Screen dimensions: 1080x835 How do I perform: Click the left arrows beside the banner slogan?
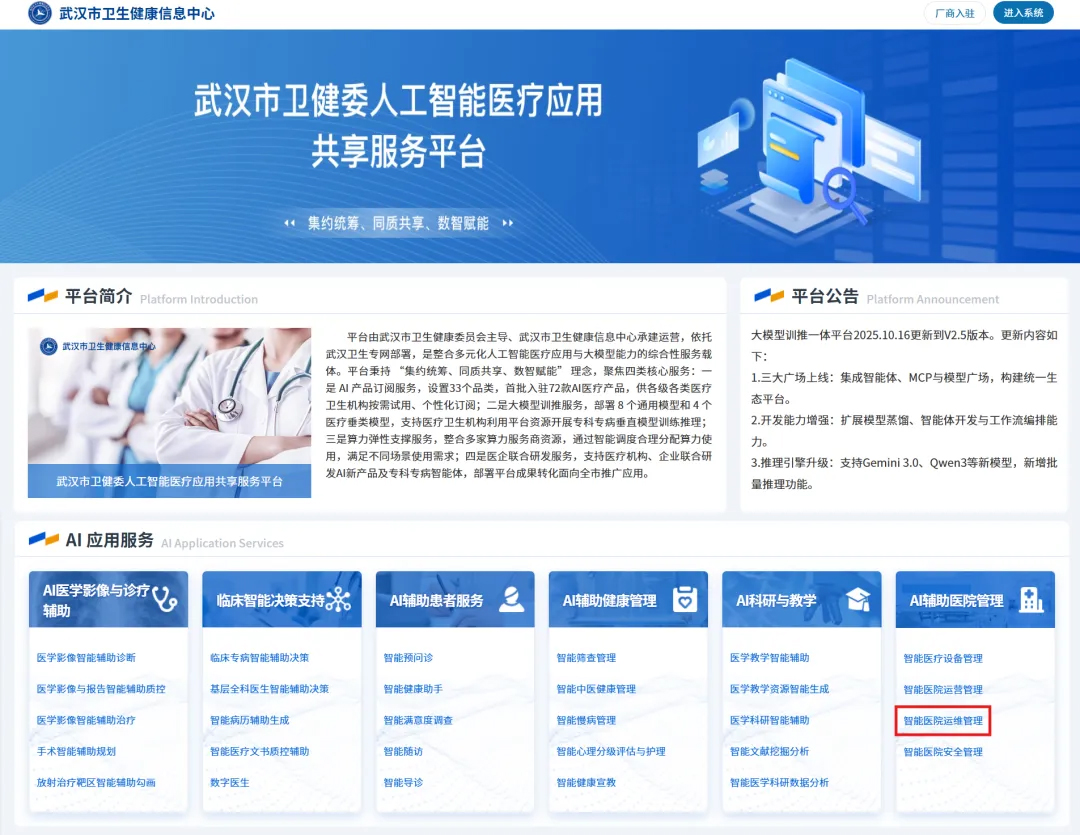coord(289,223)
